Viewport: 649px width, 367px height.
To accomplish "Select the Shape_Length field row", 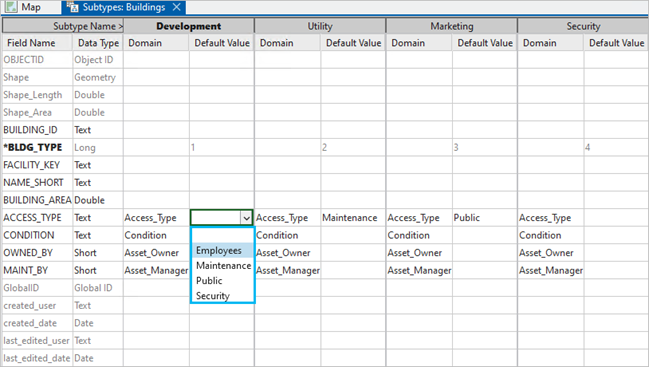I will pos(37,95).
